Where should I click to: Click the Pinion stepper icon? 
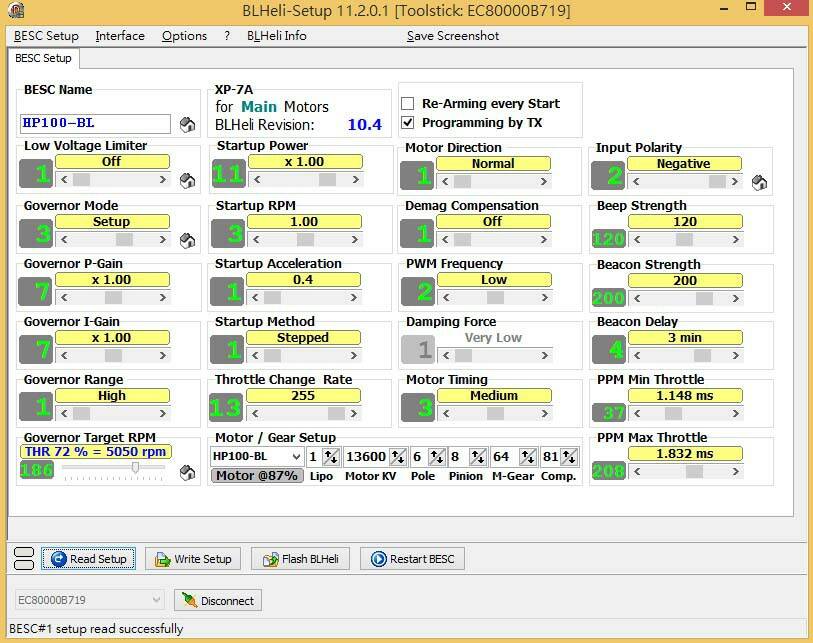coord(477,457)
